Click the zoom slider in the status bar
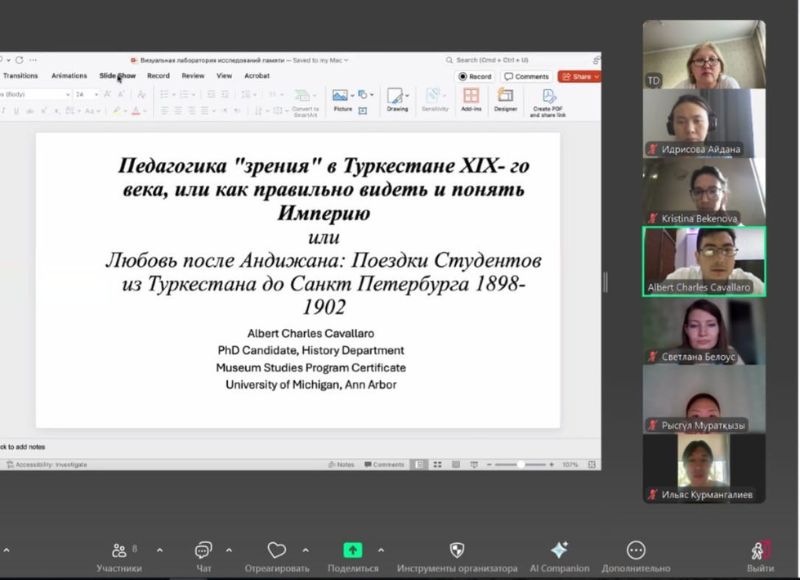Viewport: 800px width, 580px height. point(520,464)
